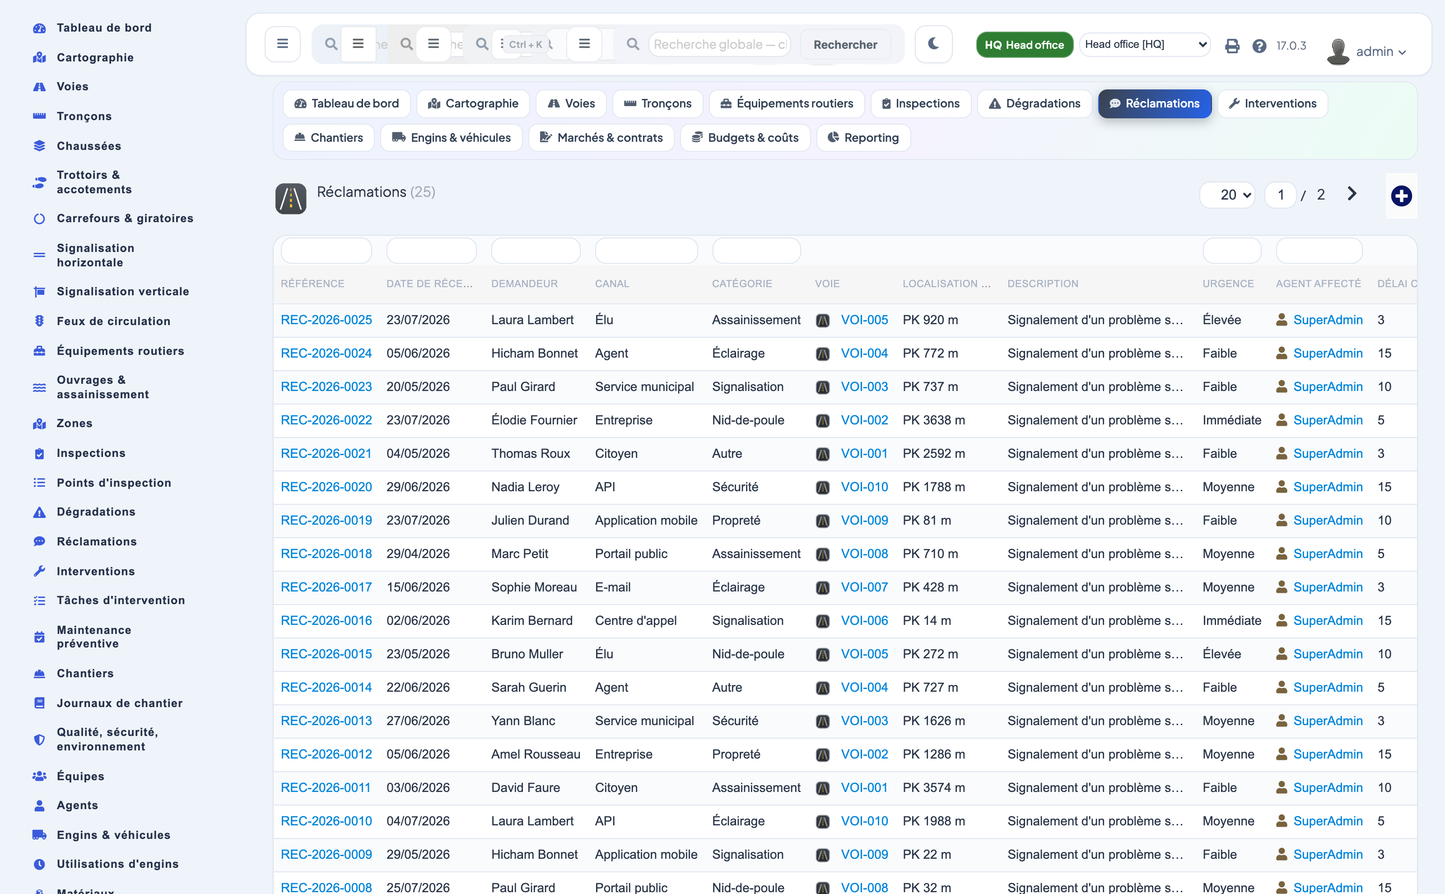
Task: Click the road icon beside the Réclamations title
Action: [291, 199]
